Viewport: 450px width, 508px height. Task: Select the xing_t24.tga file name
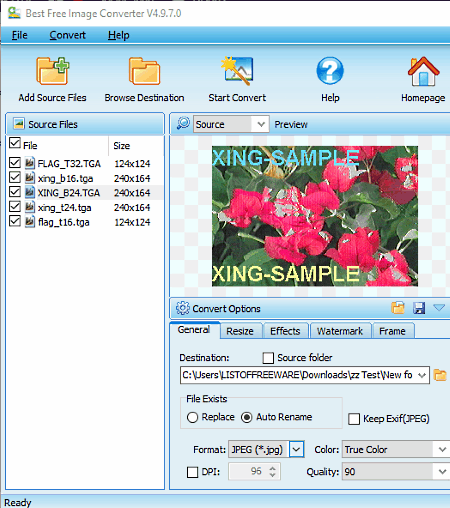click(x=64, y=207)
